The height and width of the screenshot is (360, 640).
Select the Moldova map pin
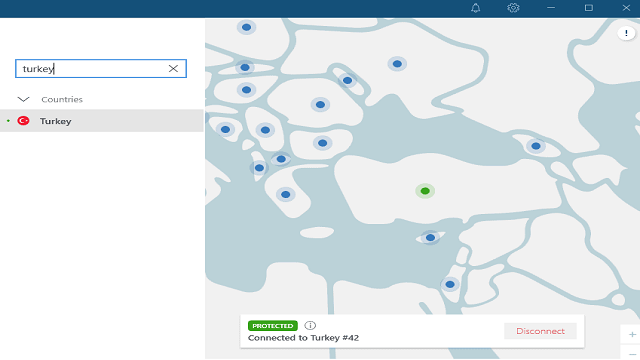pos(347,80)
